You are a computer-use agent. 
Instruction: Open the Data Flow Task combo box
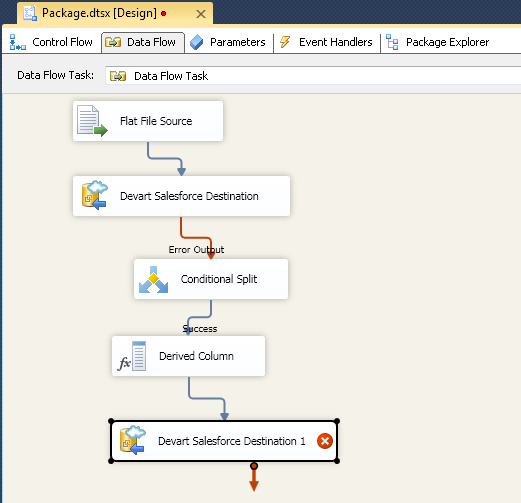pos(313,76)
